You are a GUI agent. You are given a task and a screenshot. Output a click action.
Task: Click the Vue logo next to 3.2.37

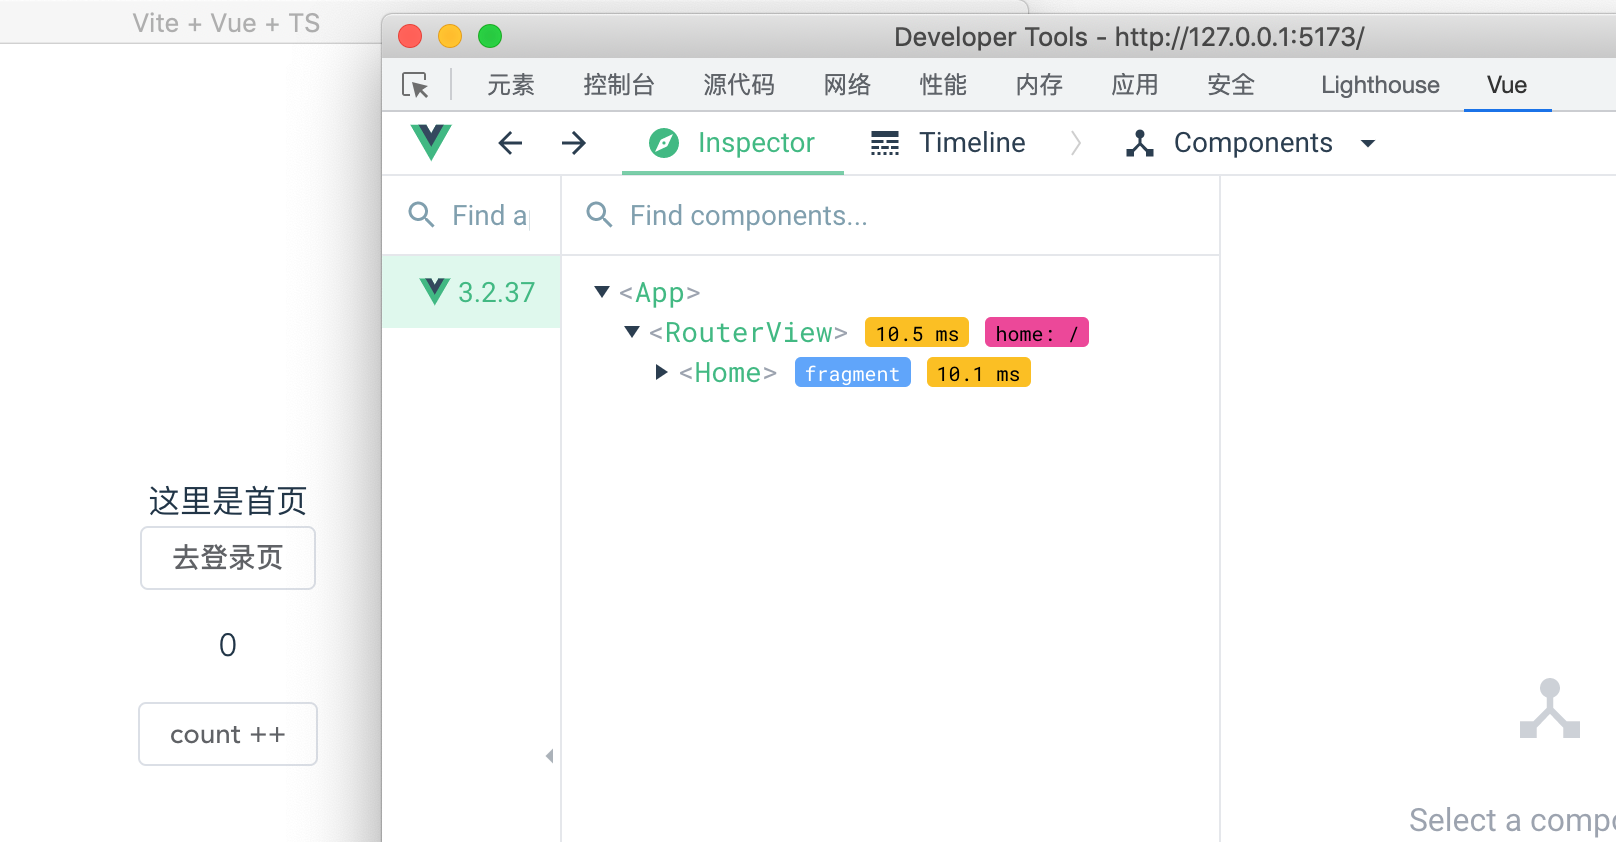[435, 291]
